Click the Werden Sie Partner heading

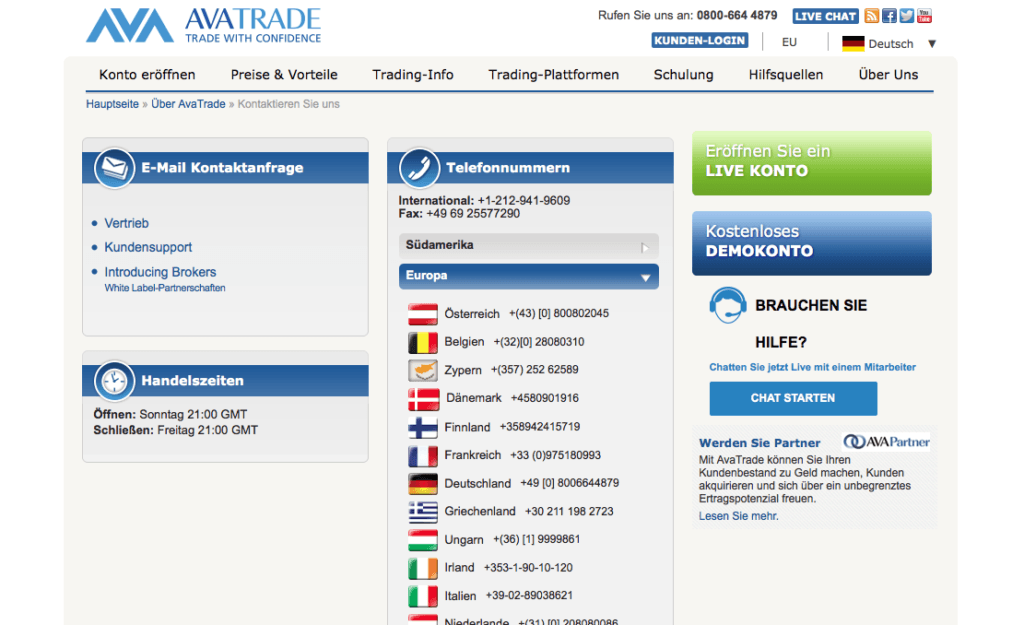(760, 443)
